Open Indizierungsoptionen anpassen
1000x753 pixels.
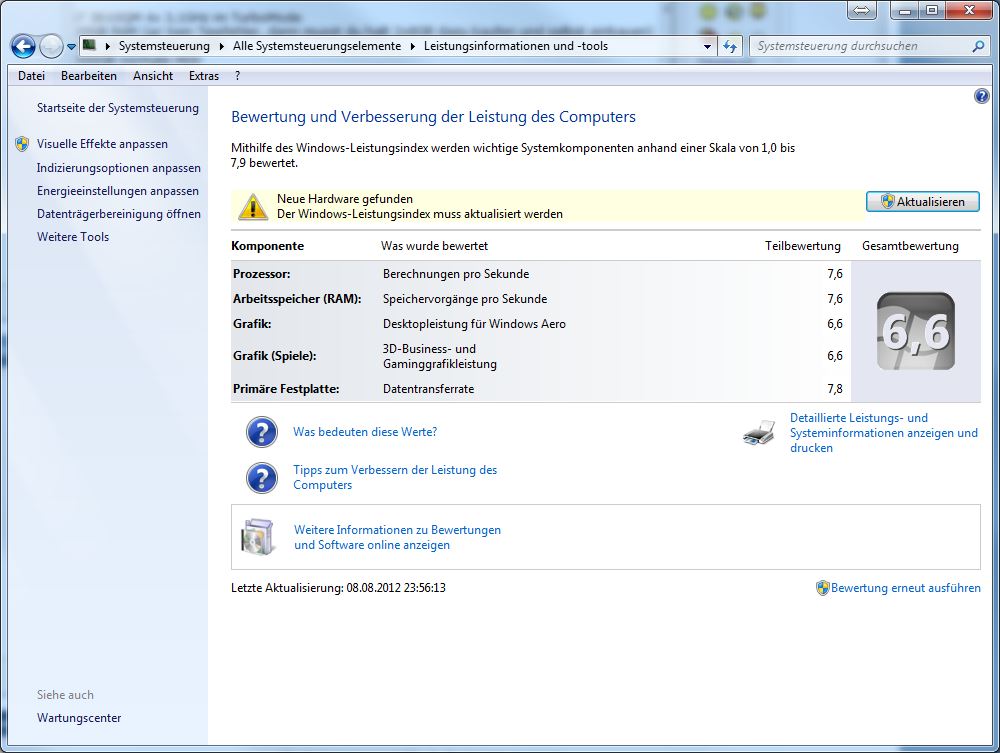[119, 168]
